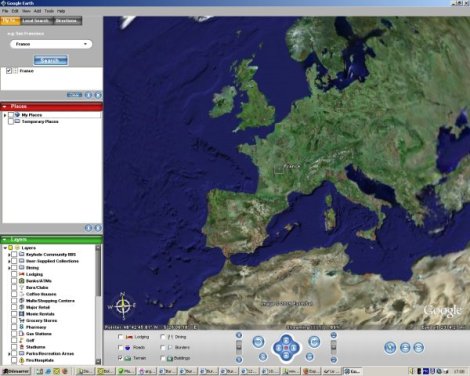Enable the Coffee Houses layer checkbox
The width and height of the screenshot is (470, 376).
point(14,294)
